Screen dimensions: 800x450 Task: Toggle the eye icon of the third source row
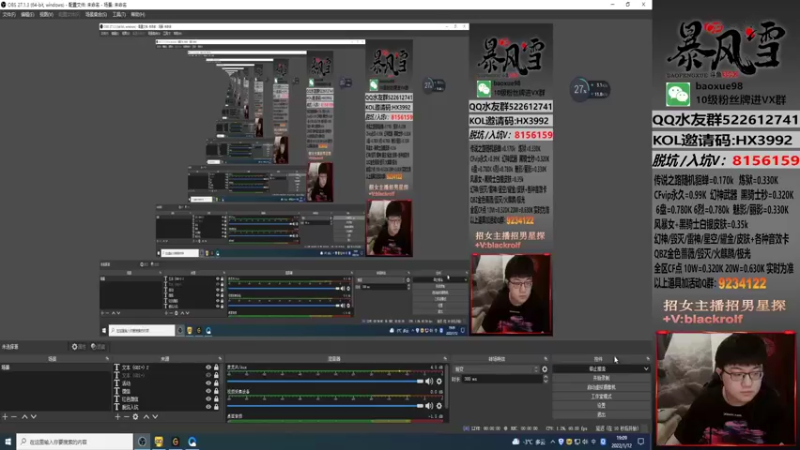point(208,383)
